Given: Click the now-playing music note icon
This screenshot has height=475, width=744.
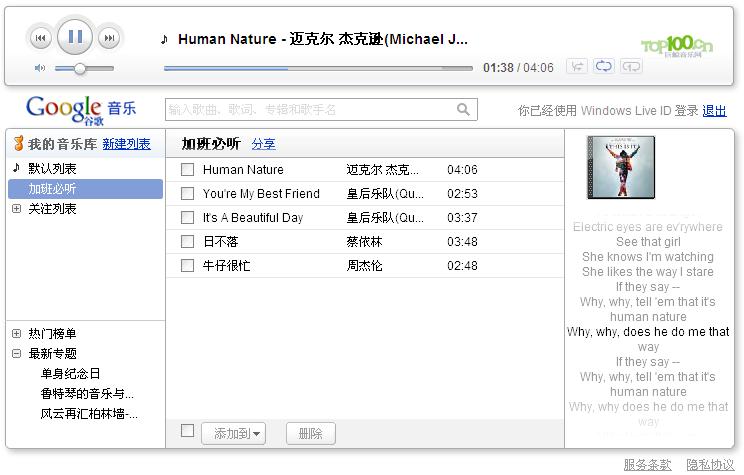Looking at the screenshot, I should coord(164,39).
